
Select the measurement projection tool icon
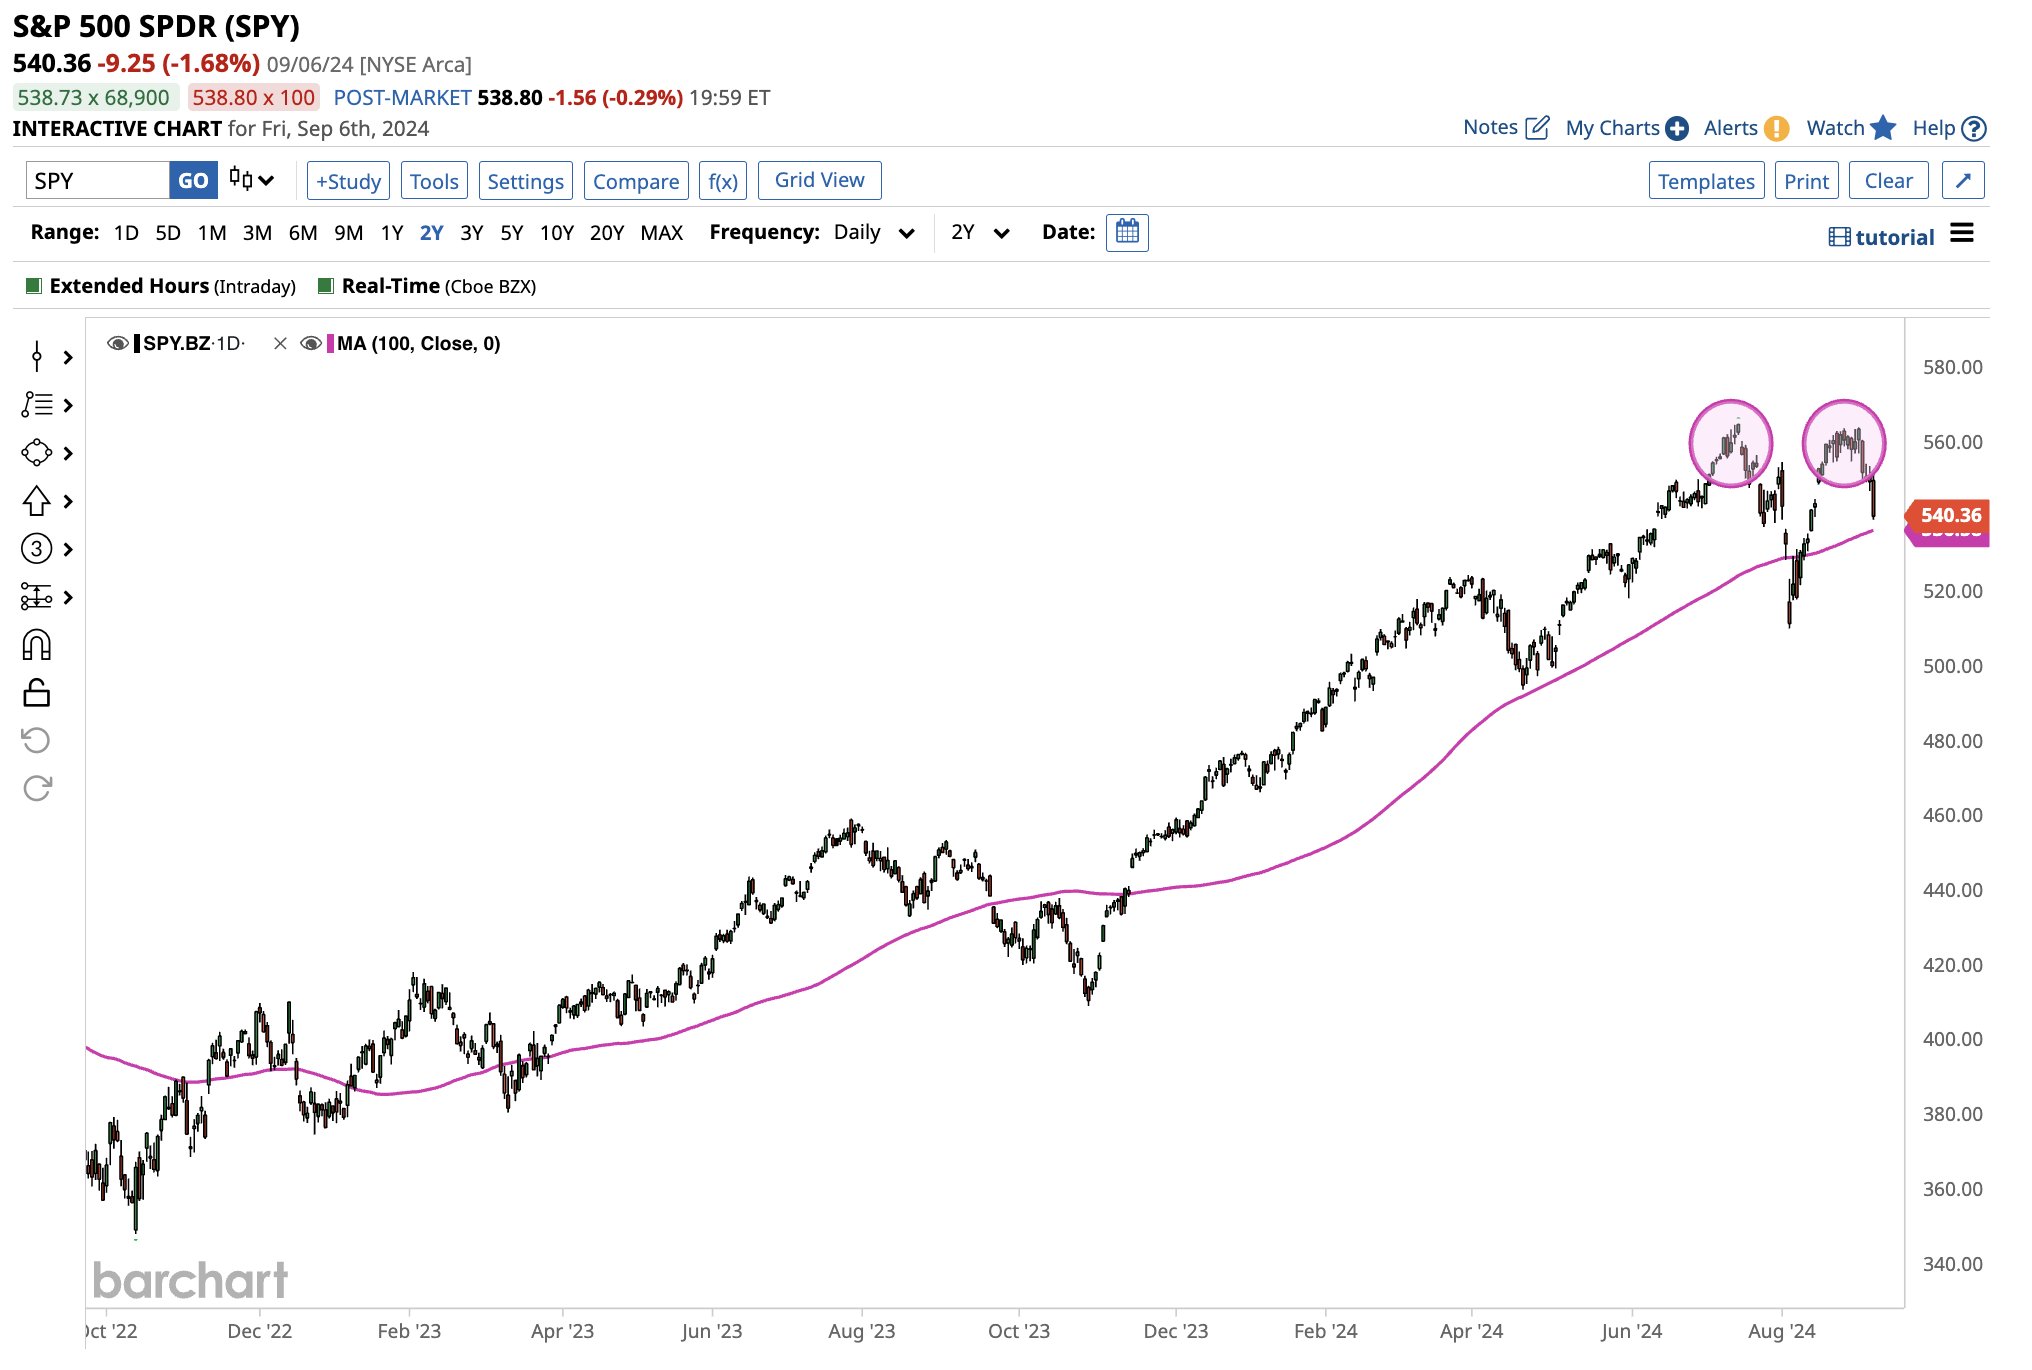tap(37, 596)
